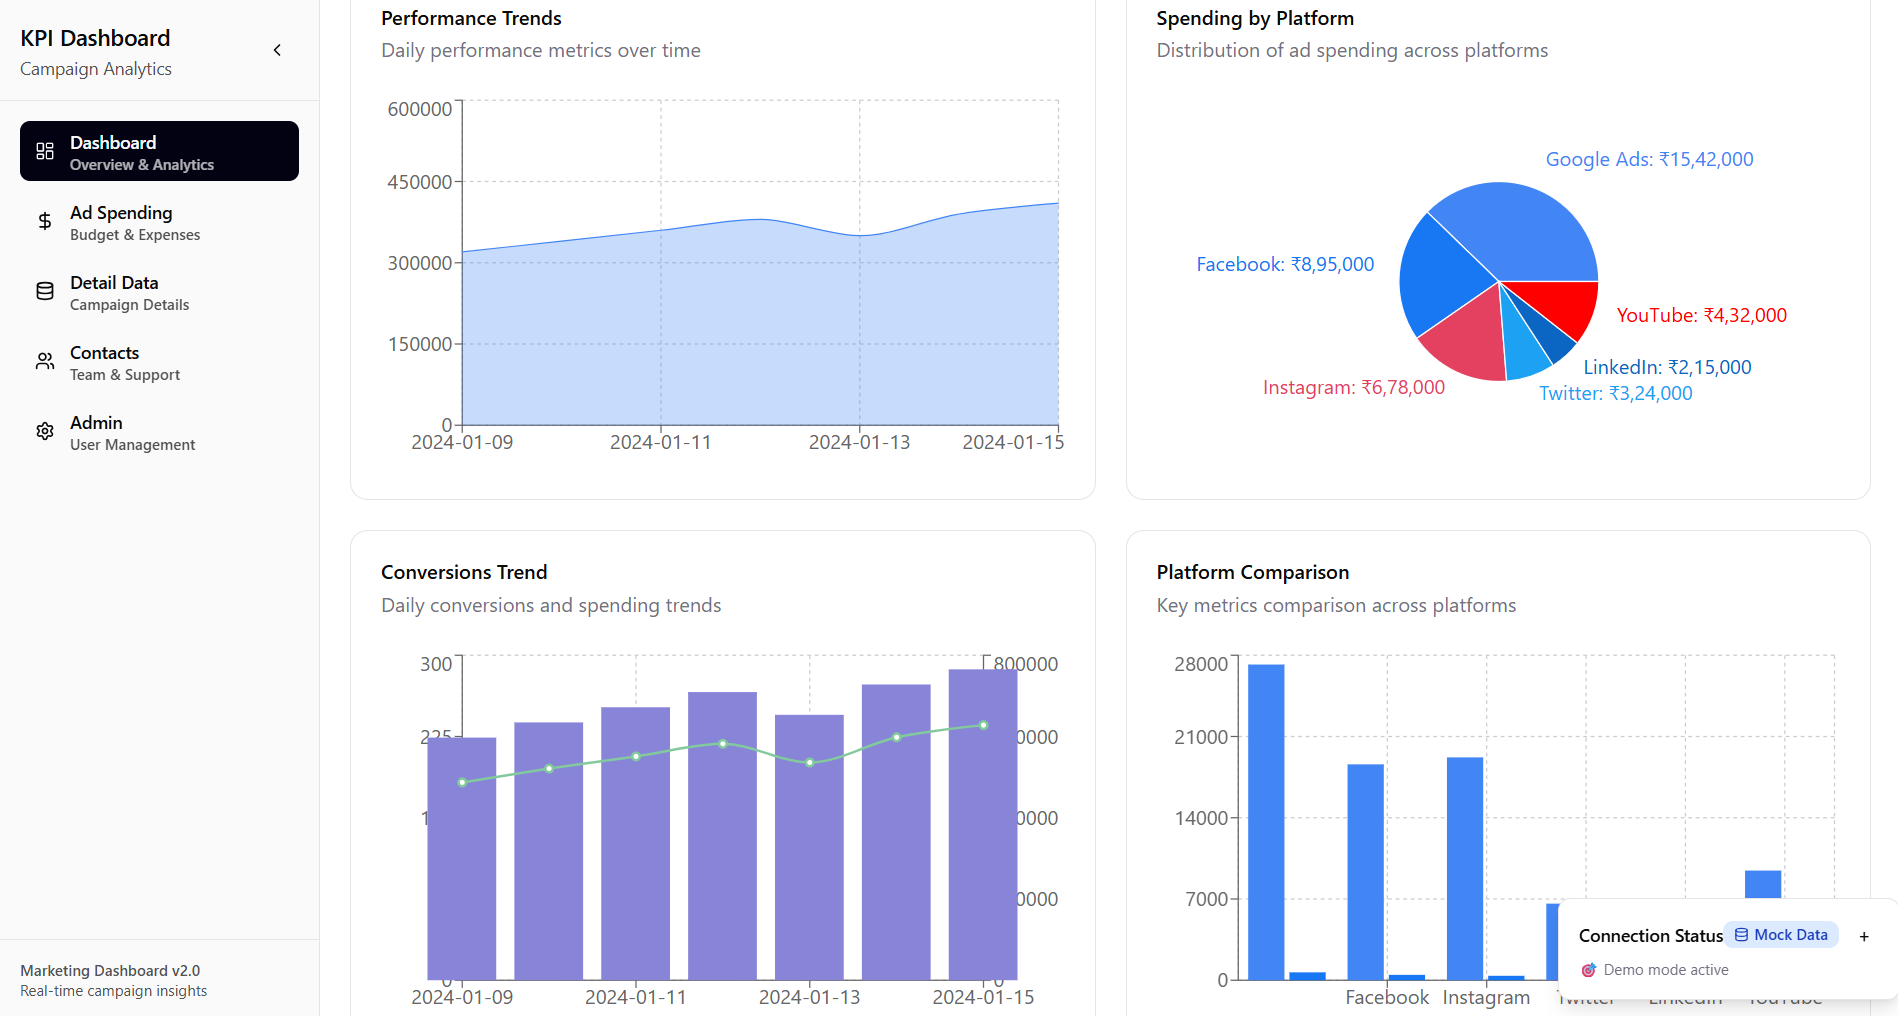Expand Connection Status with the plus button
Screen dimensions: 1898x1016
[x=1864, y=937]
